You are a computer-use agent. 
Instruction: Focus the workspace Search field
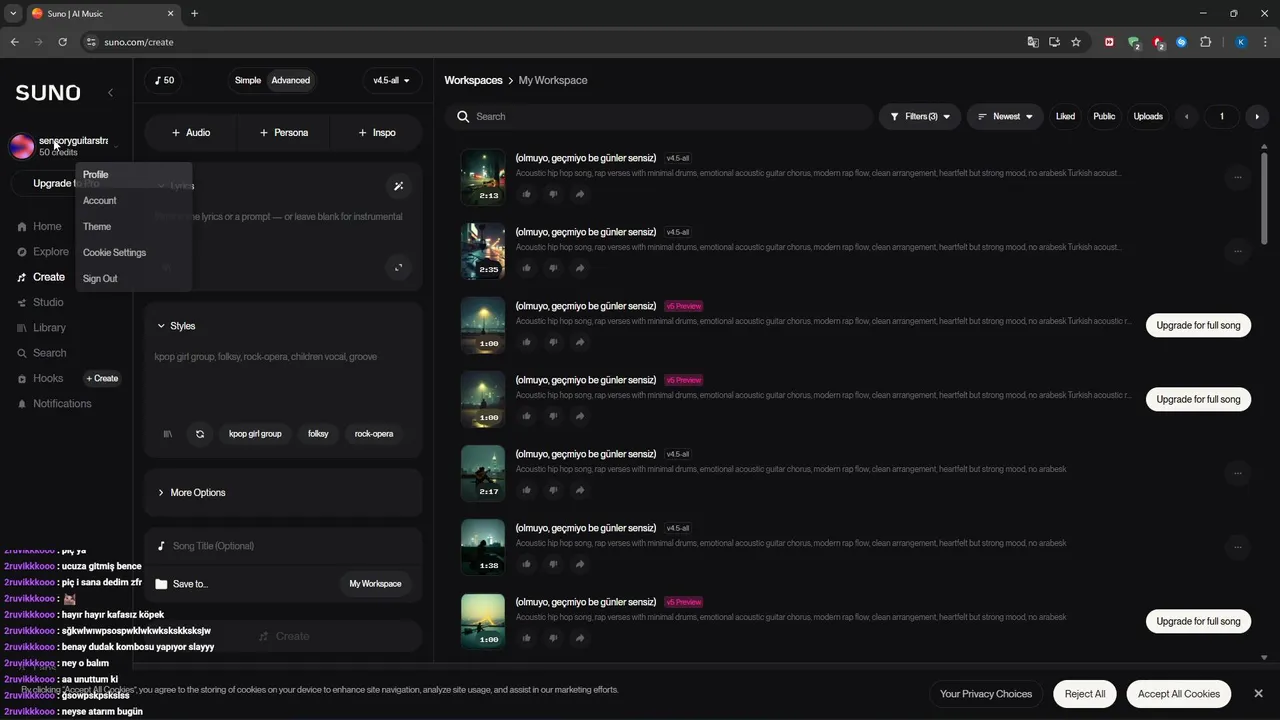pyautogui.click(x=660, y=117)
